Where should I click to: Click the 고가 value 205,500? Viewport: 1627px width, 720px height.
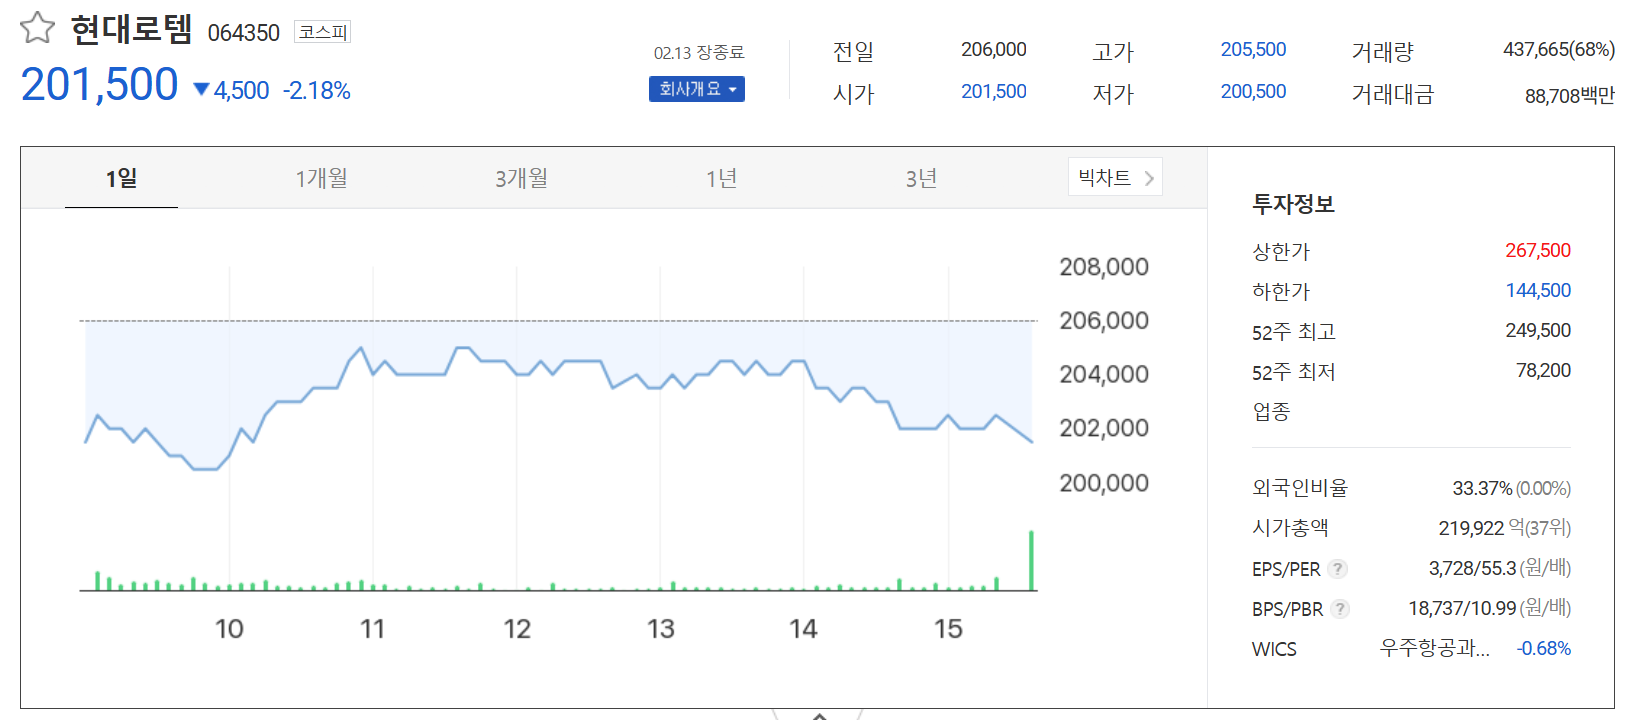tap(1253, 50)
